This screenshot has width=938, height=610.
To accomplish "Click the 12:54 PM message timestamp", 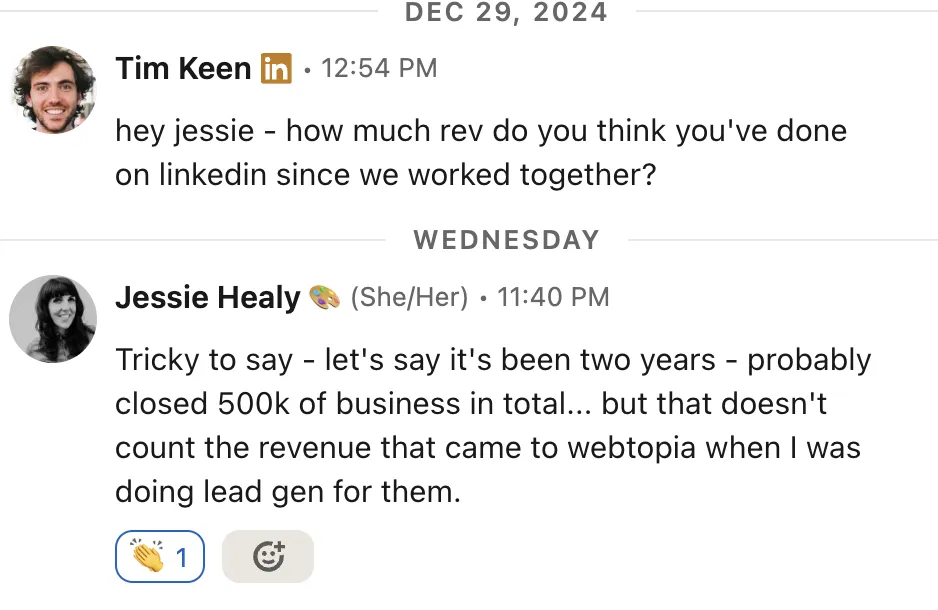I will point(379,69).
